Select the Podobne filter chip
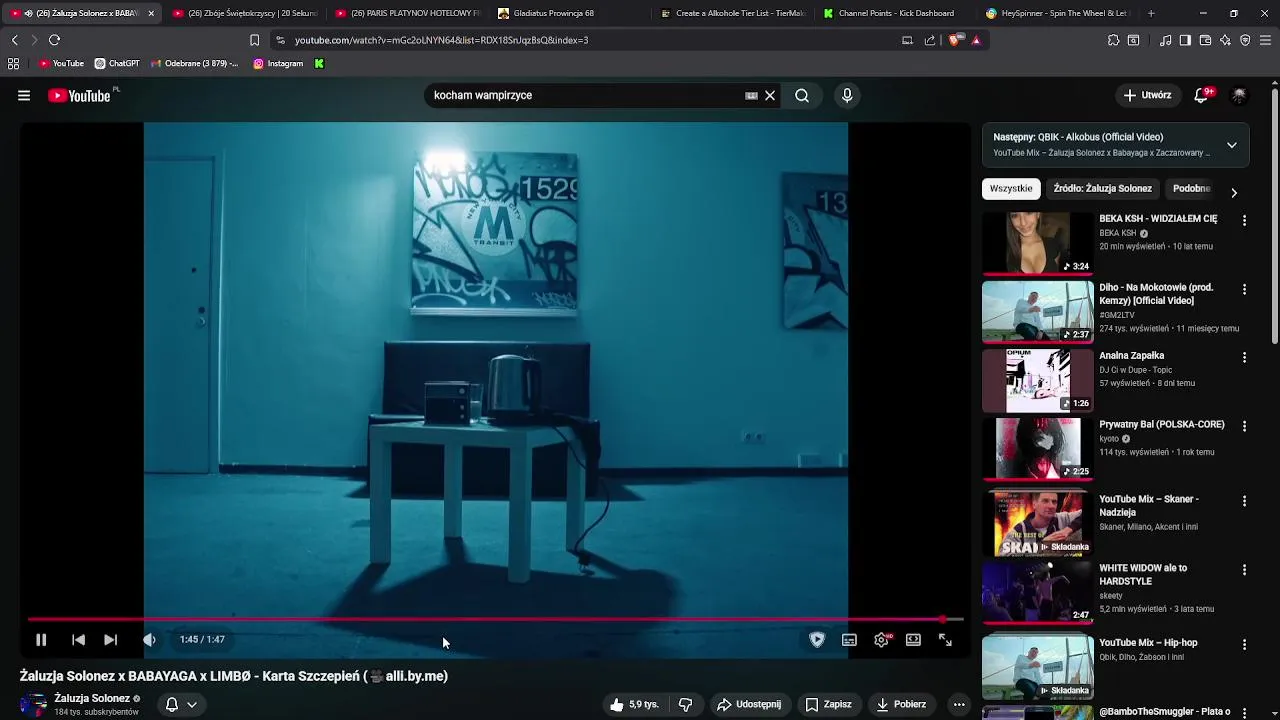 [x=1191, y=189]
